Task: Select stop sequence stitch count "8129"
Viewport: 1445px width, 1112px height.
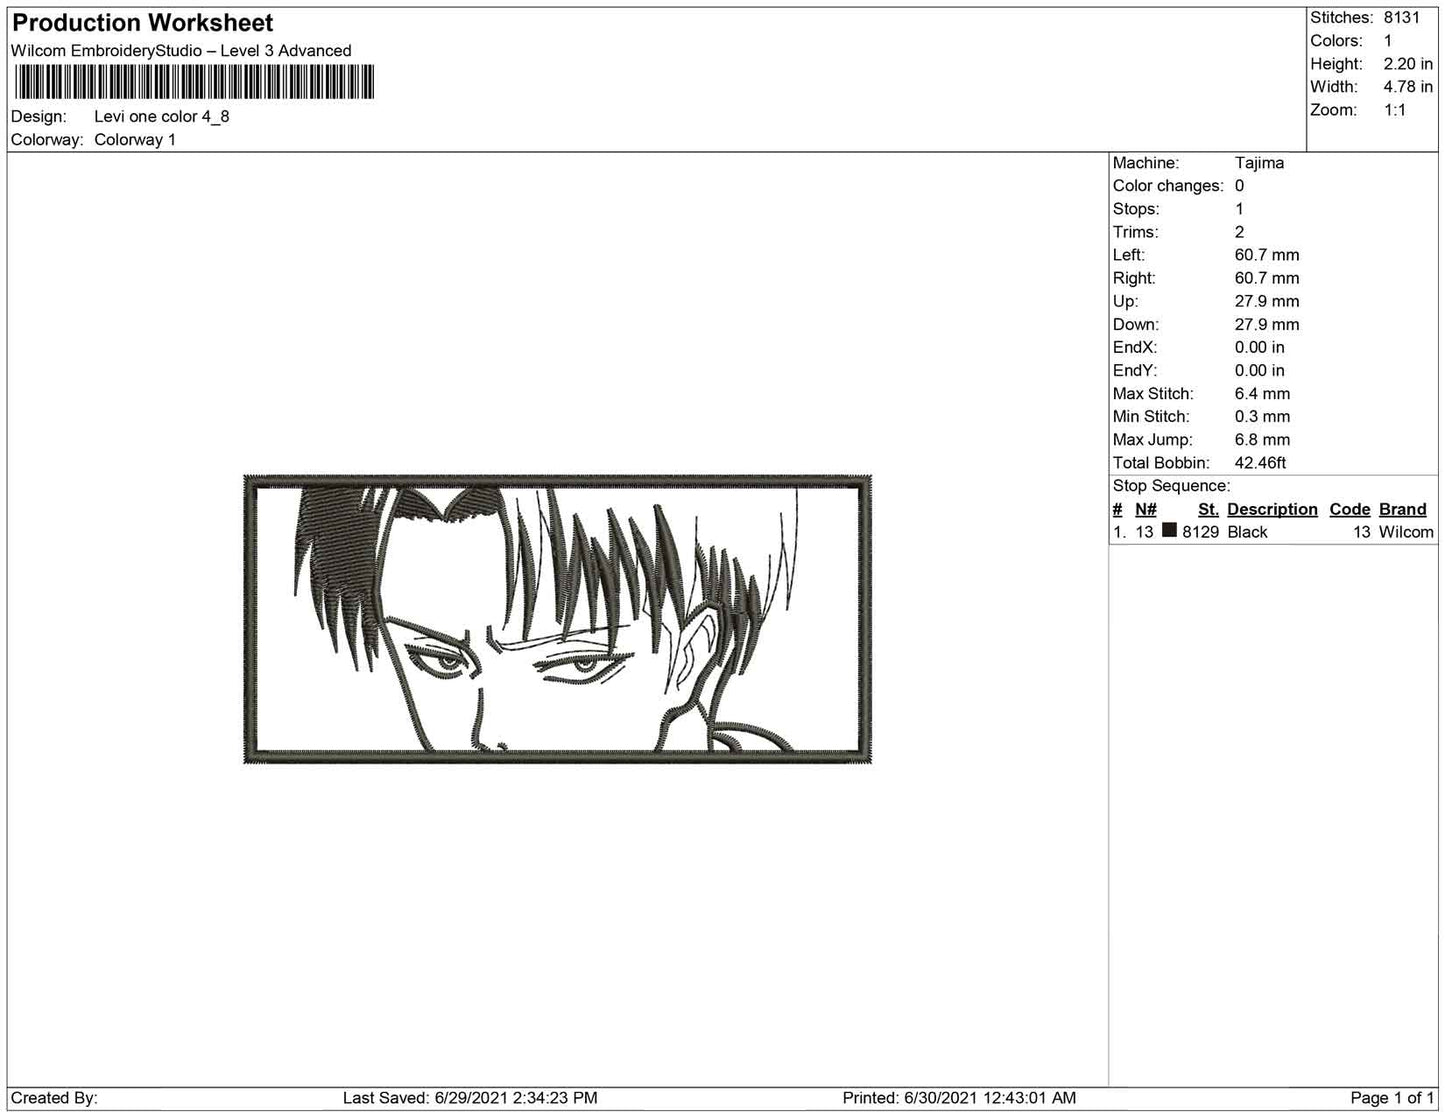Action: [x=1200, y=532]
